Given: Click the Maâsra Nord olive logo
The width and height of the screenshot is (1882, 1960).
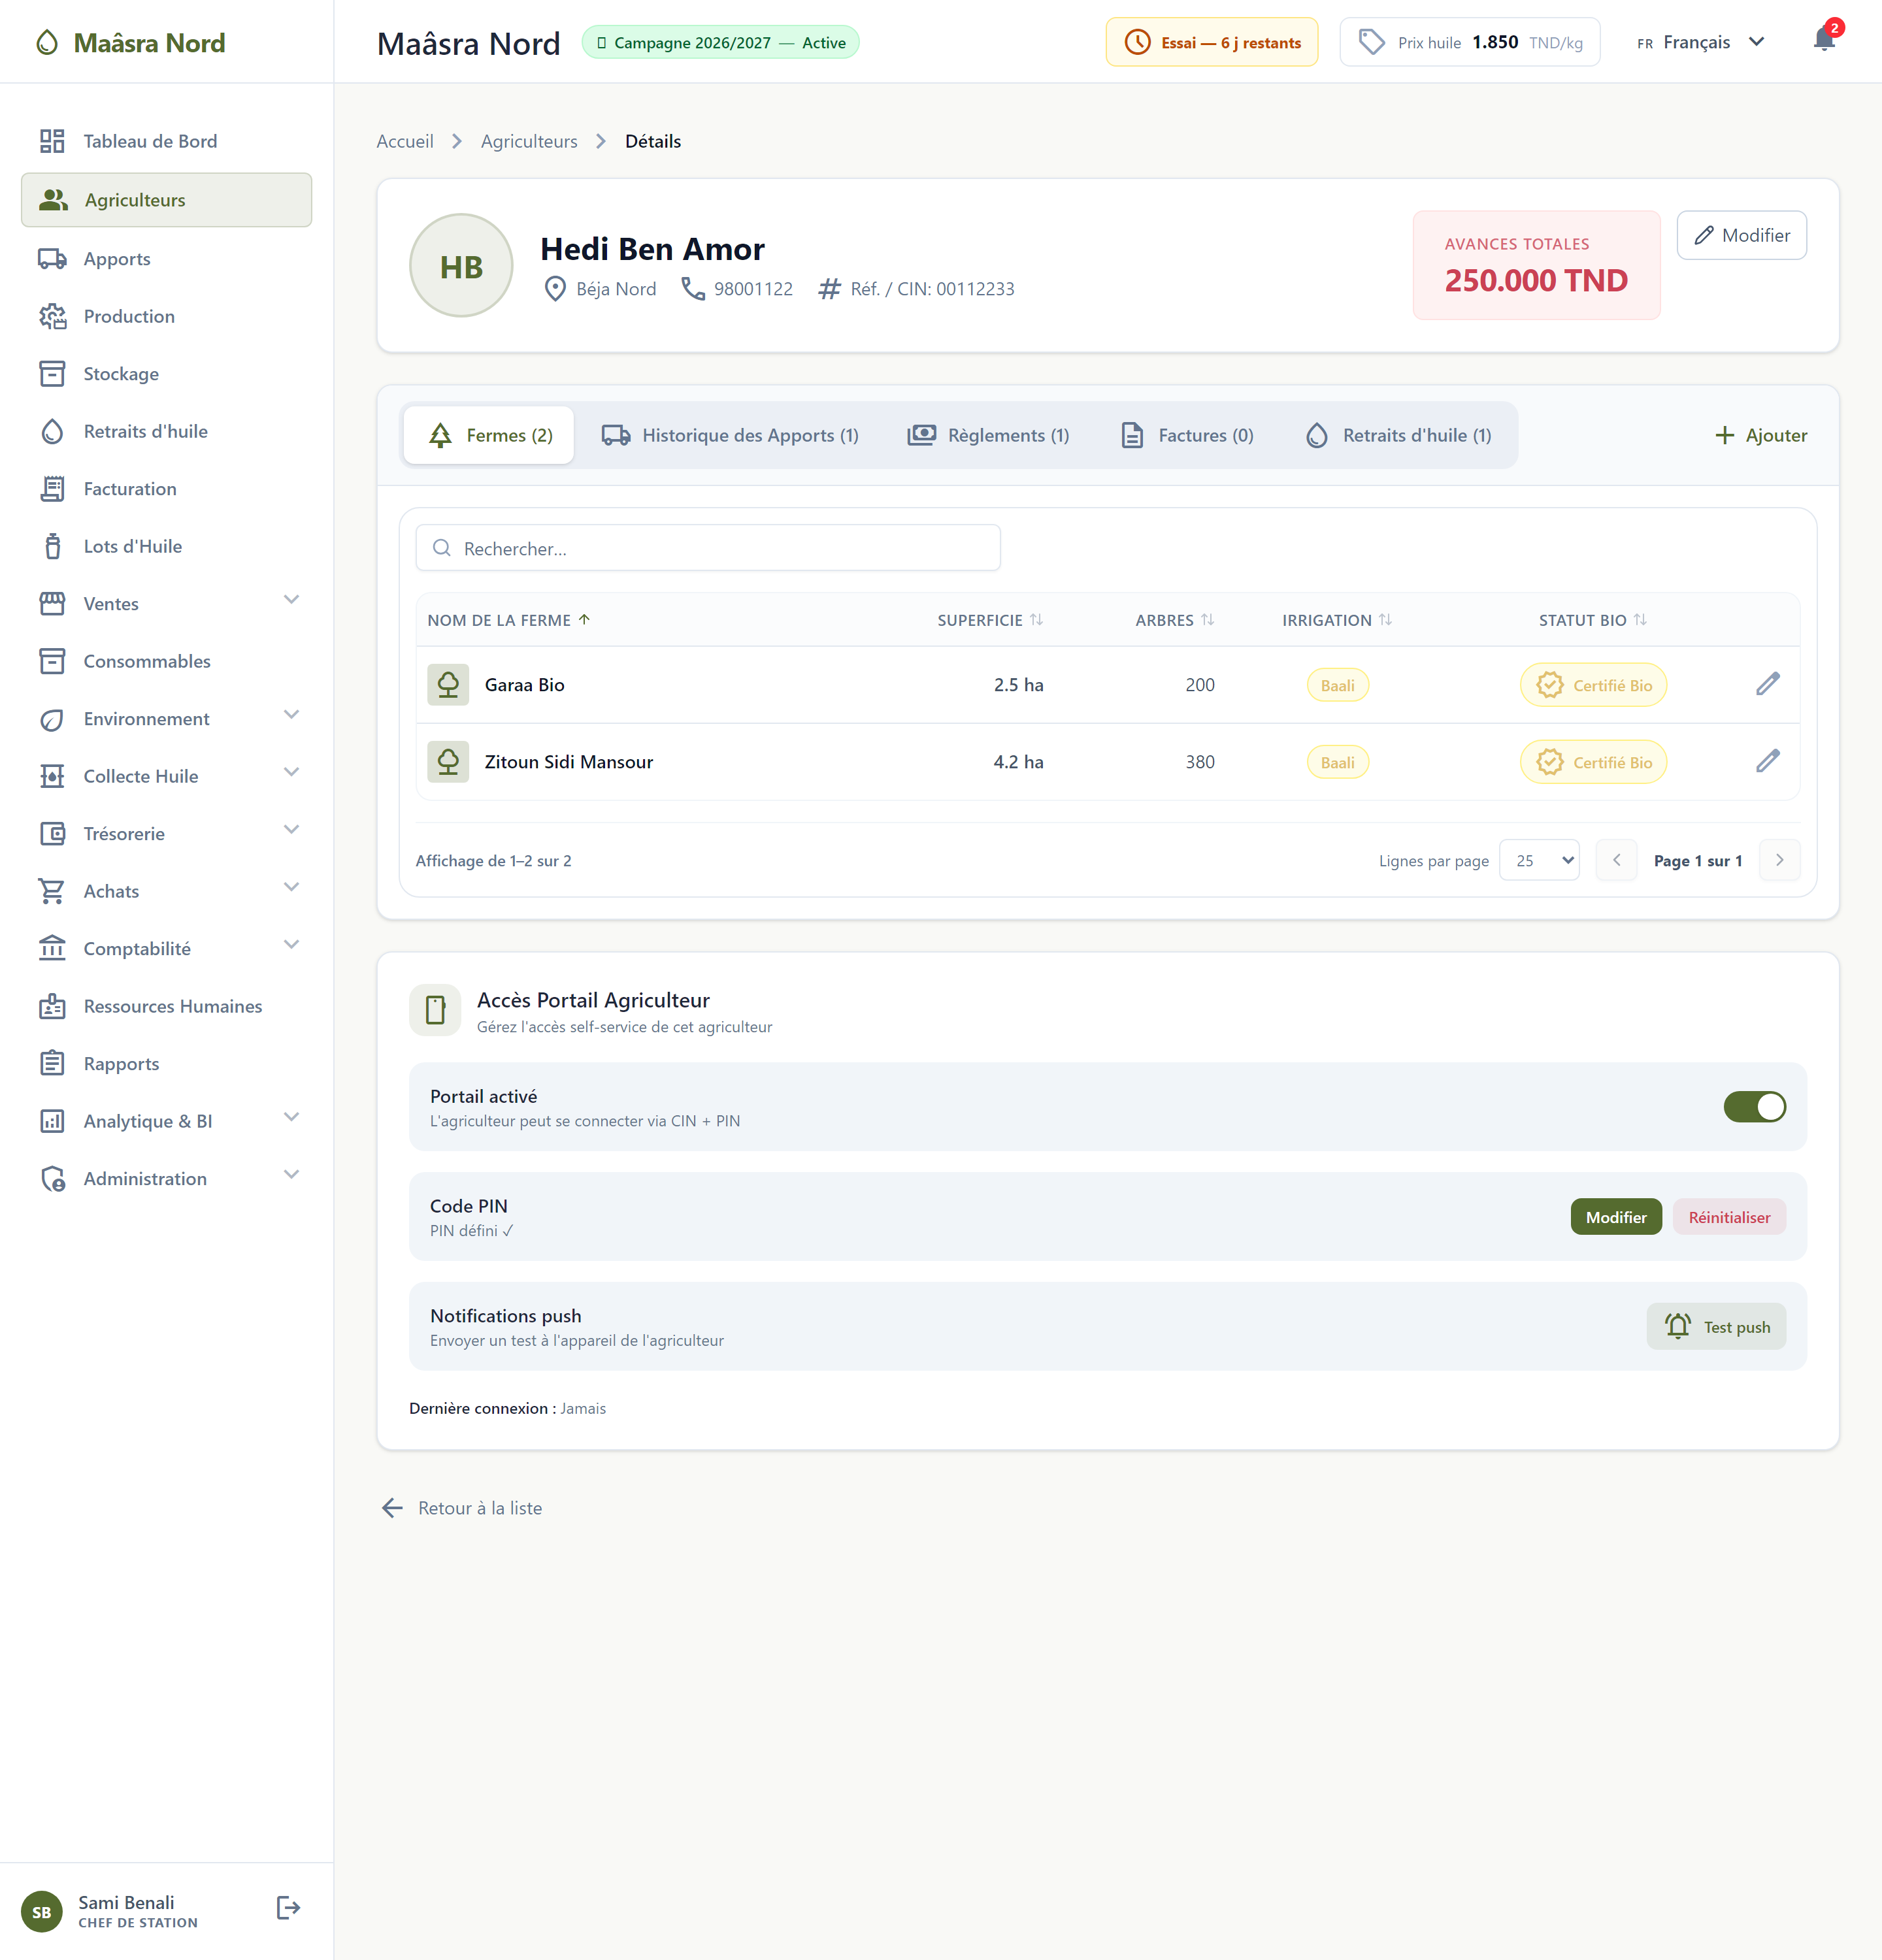Looking at the screenshot, I should point(47,42).
